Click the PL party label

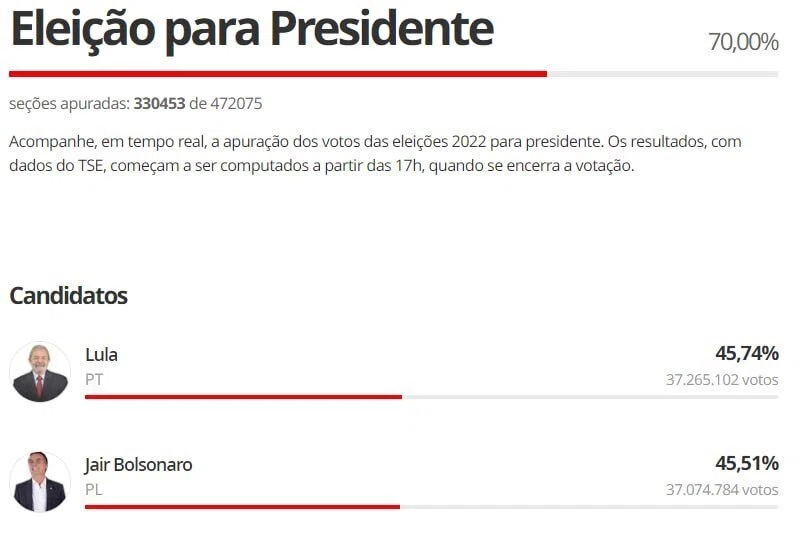pyautogui.click(x=94, y=489)
